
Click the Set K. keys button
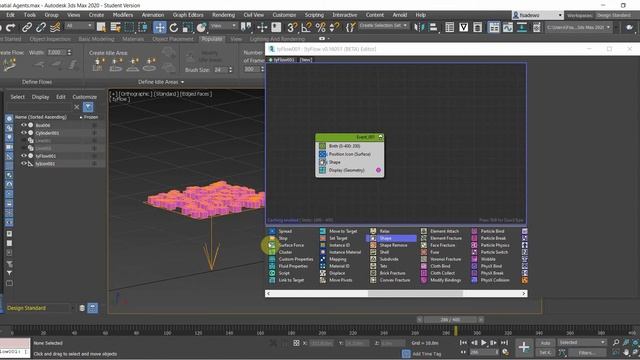(x=545, y=352)
